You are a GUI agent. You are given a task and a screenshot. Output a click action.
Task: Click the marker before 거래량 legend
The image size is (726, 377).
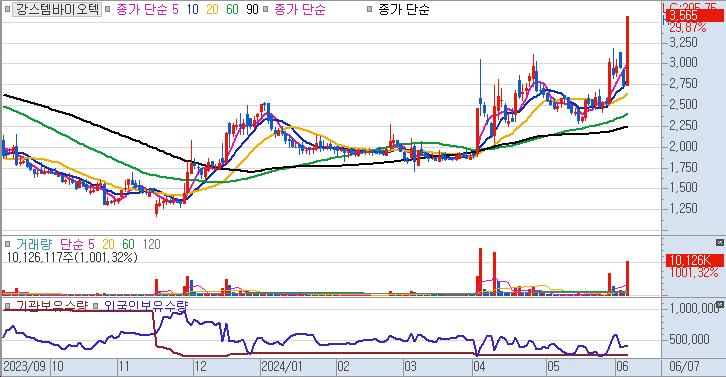click(x=7, y=244)
